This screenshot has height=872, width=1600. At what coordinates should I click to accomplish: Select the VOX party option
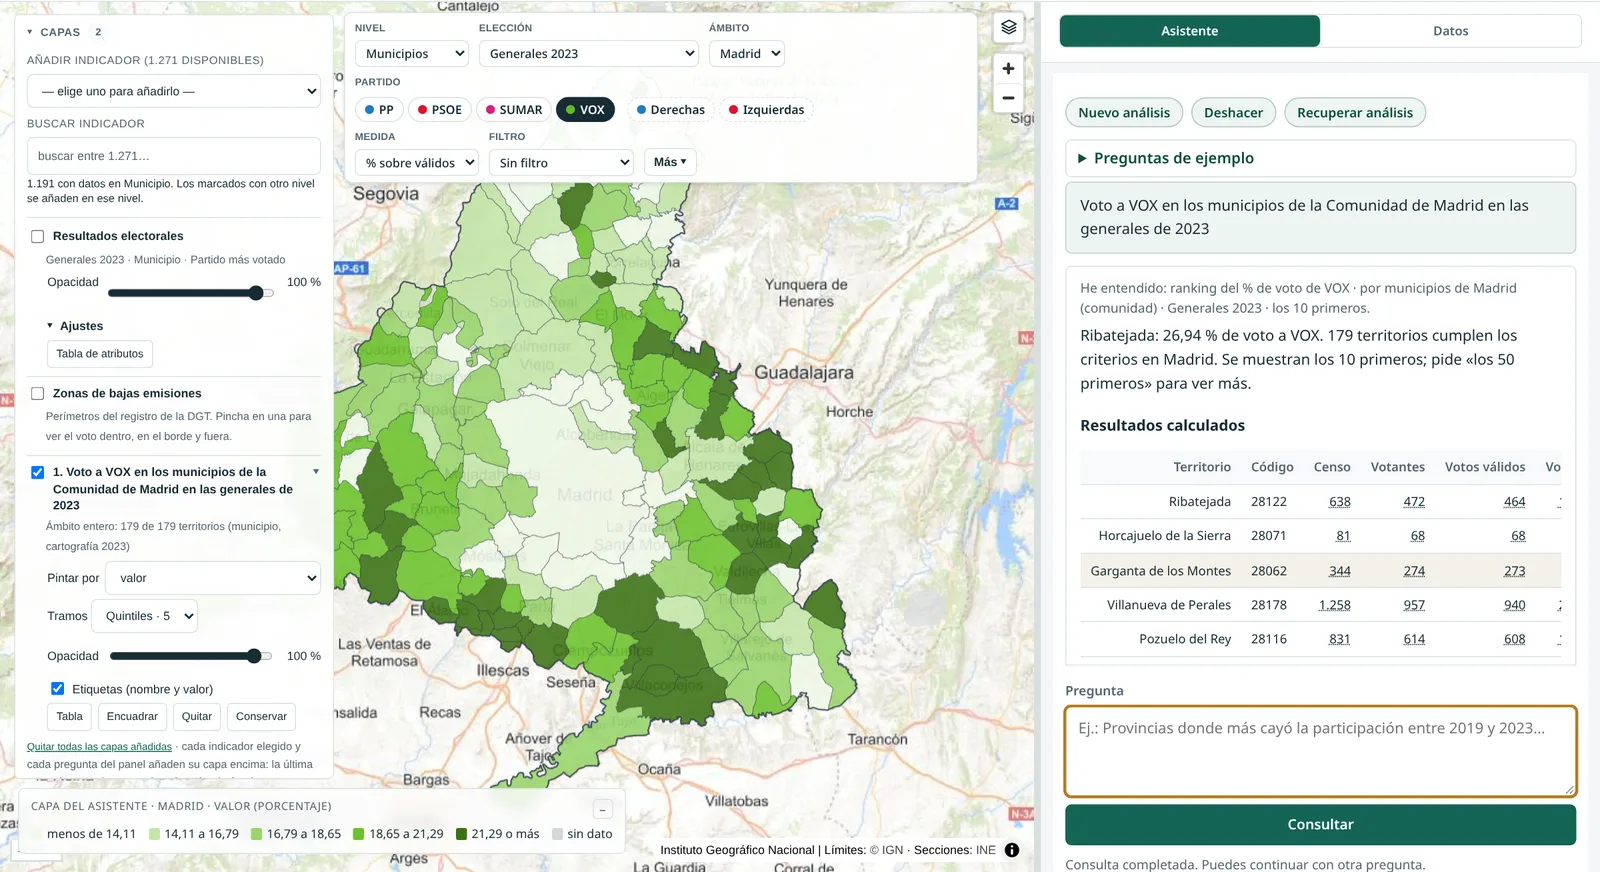[x=585, y=110]
